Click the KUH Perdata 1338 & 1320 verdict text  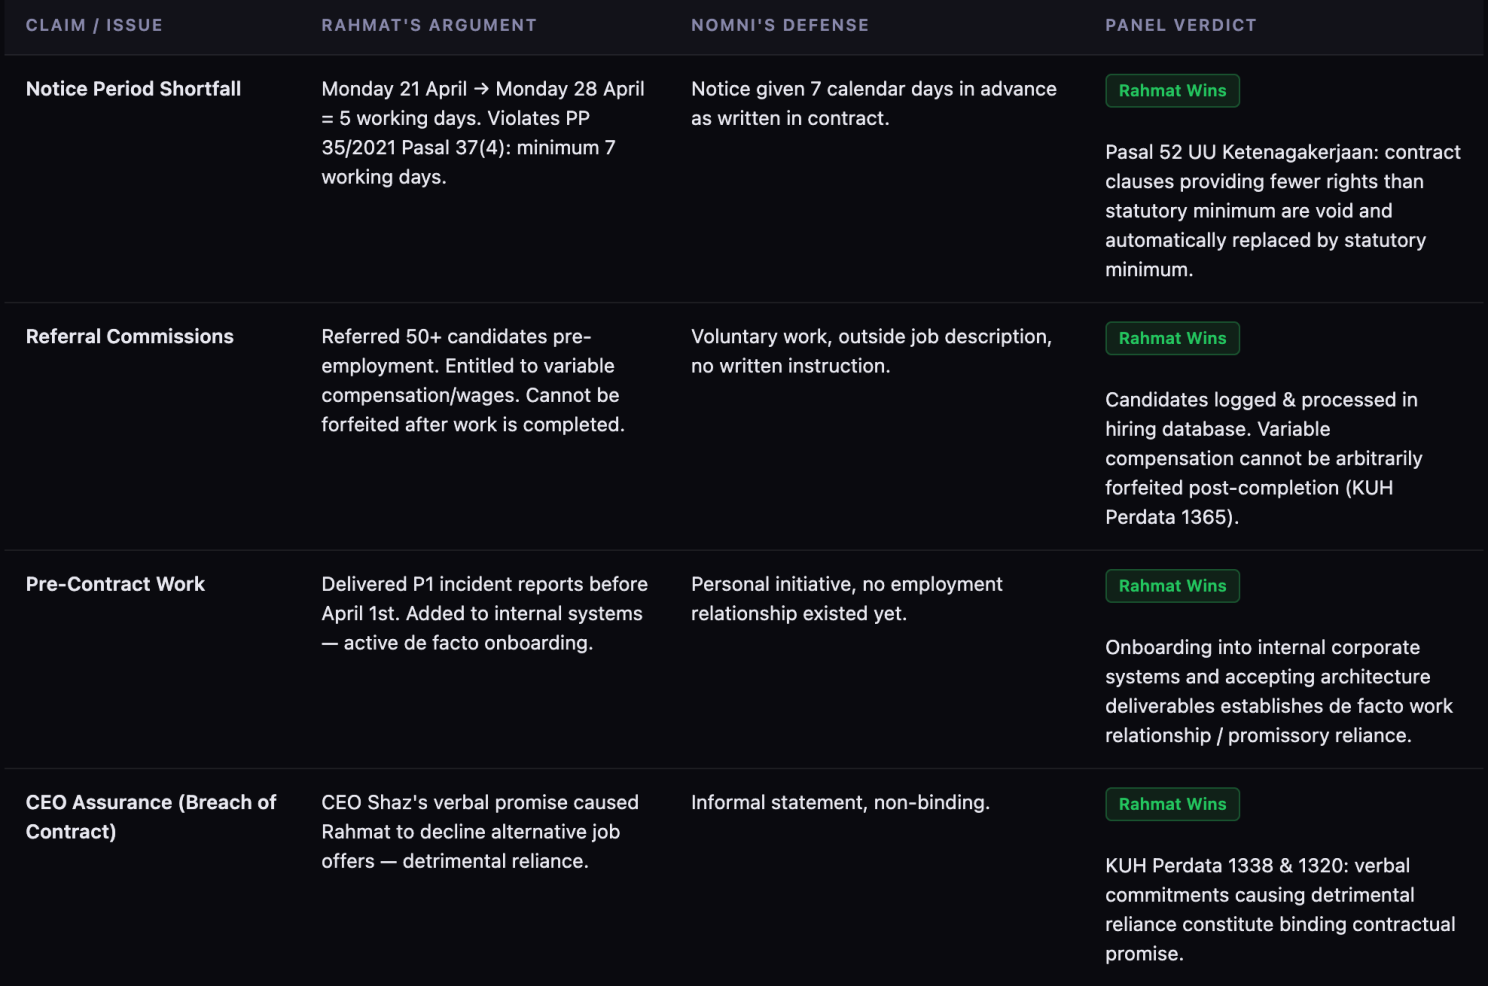1280,910
